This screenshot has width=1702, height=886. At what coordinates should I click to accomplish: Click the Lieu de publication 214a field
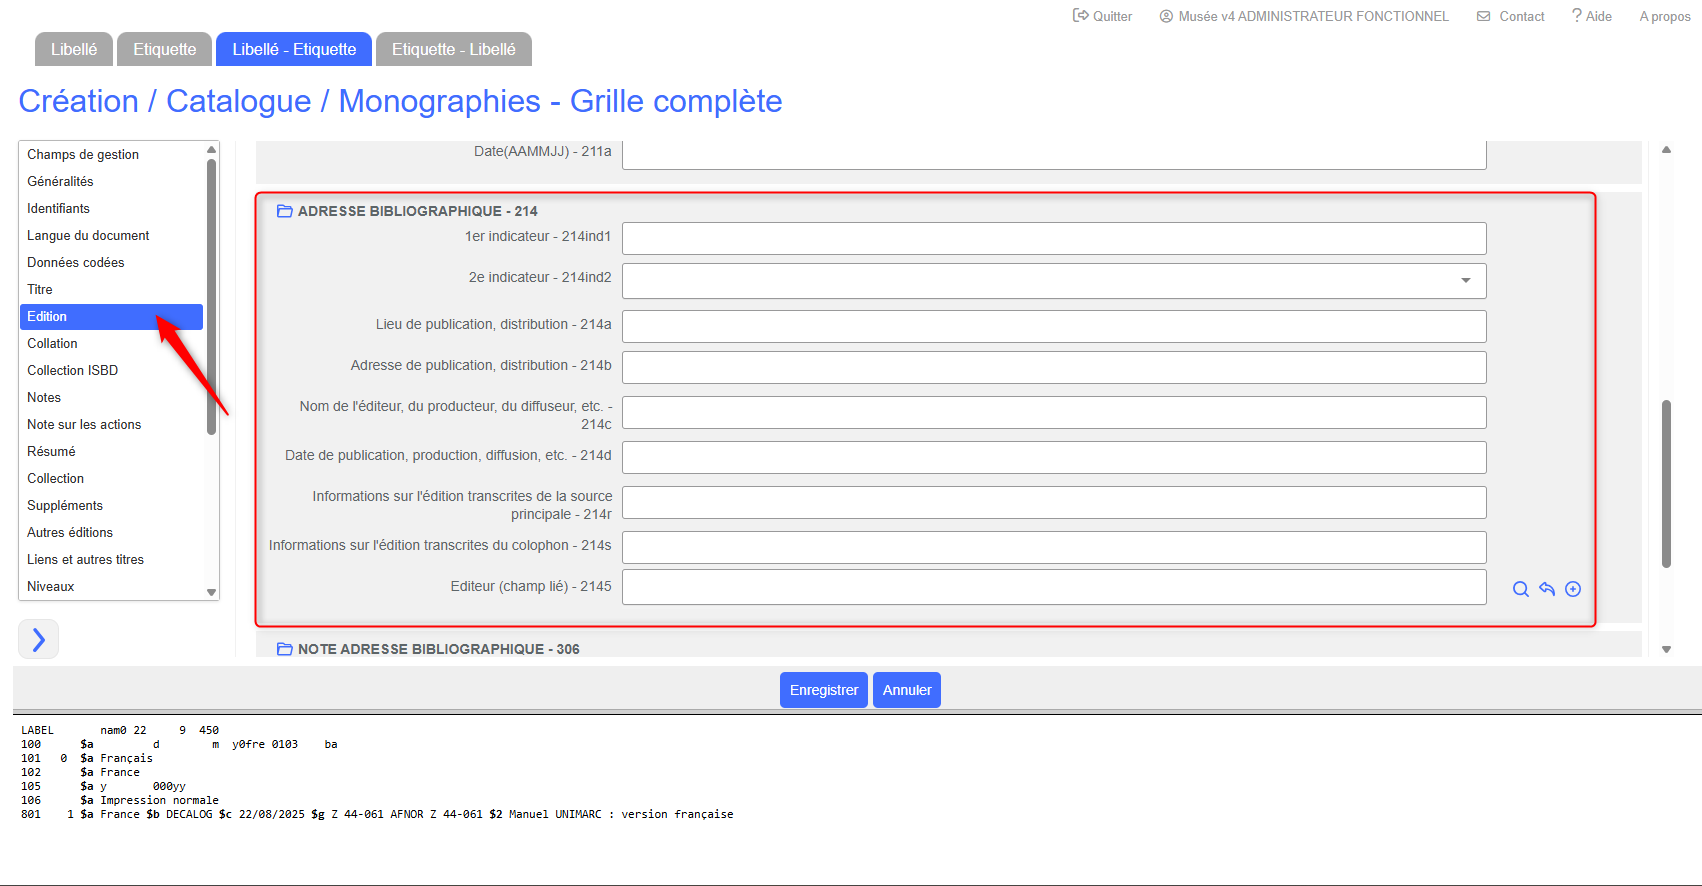coord(1053,326)
